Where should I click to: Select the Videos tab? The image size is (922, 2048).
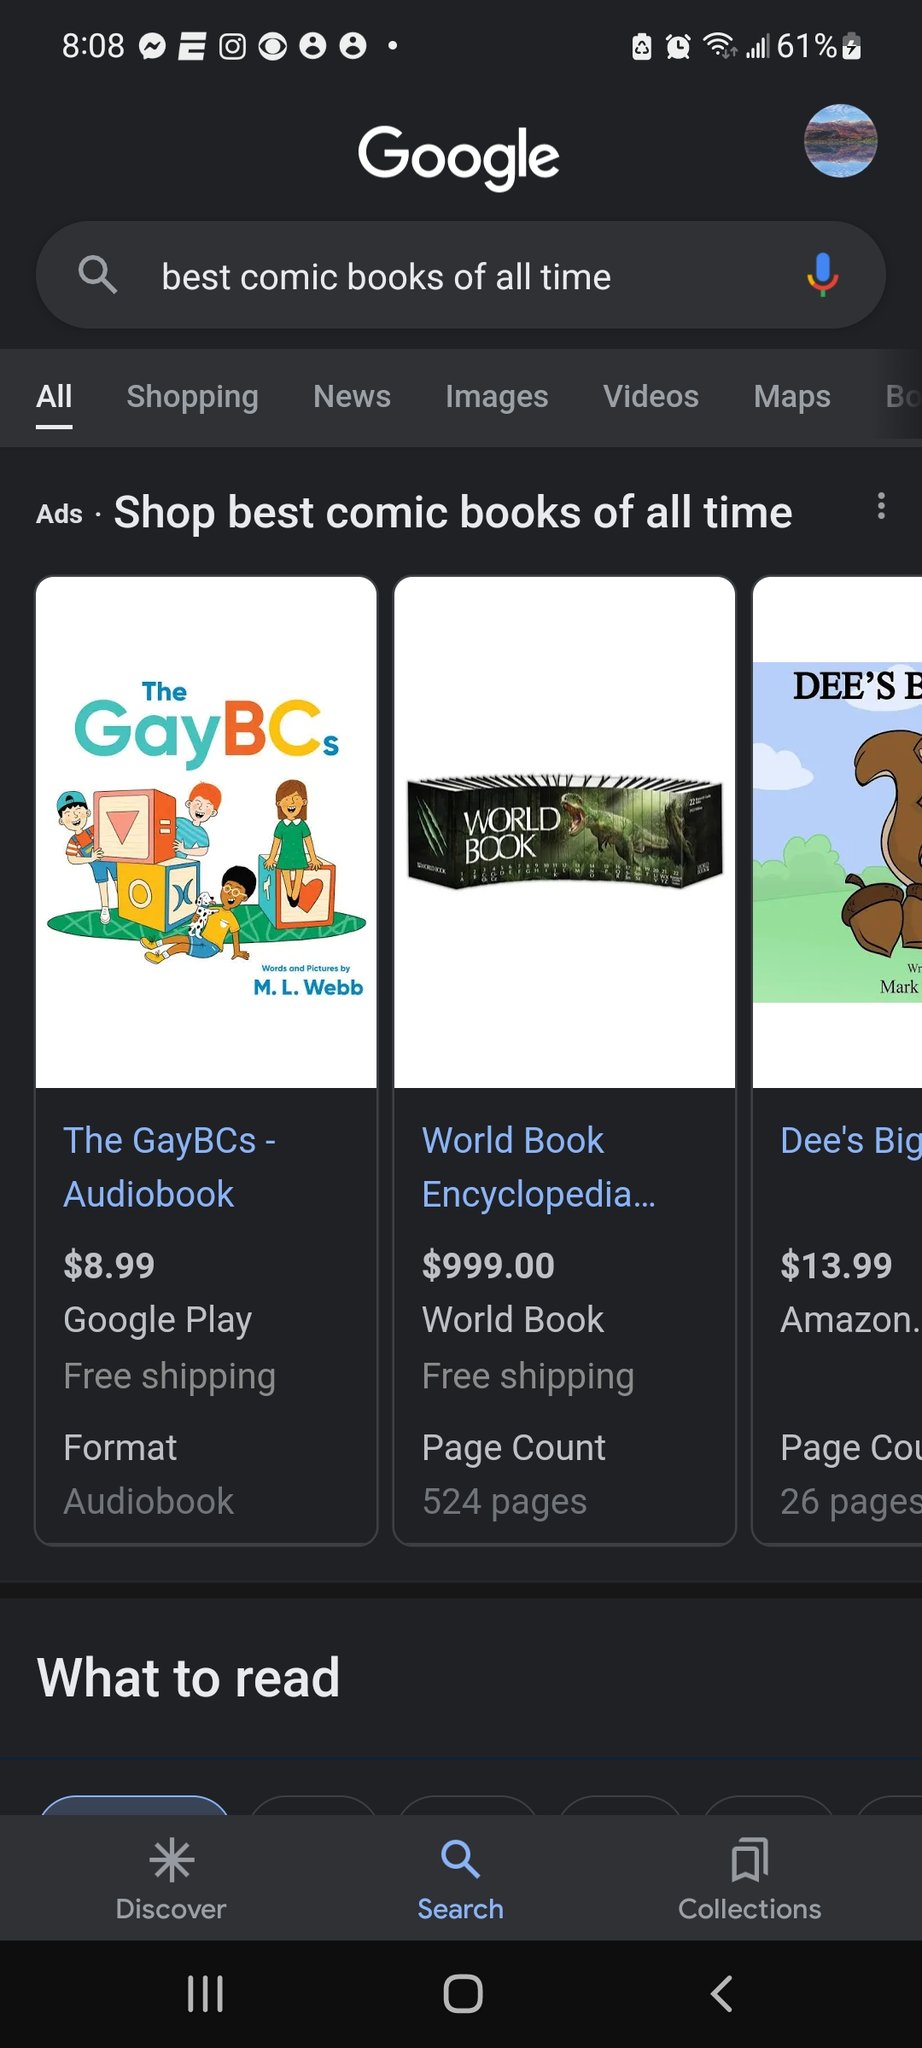click(x=651, y=397)
